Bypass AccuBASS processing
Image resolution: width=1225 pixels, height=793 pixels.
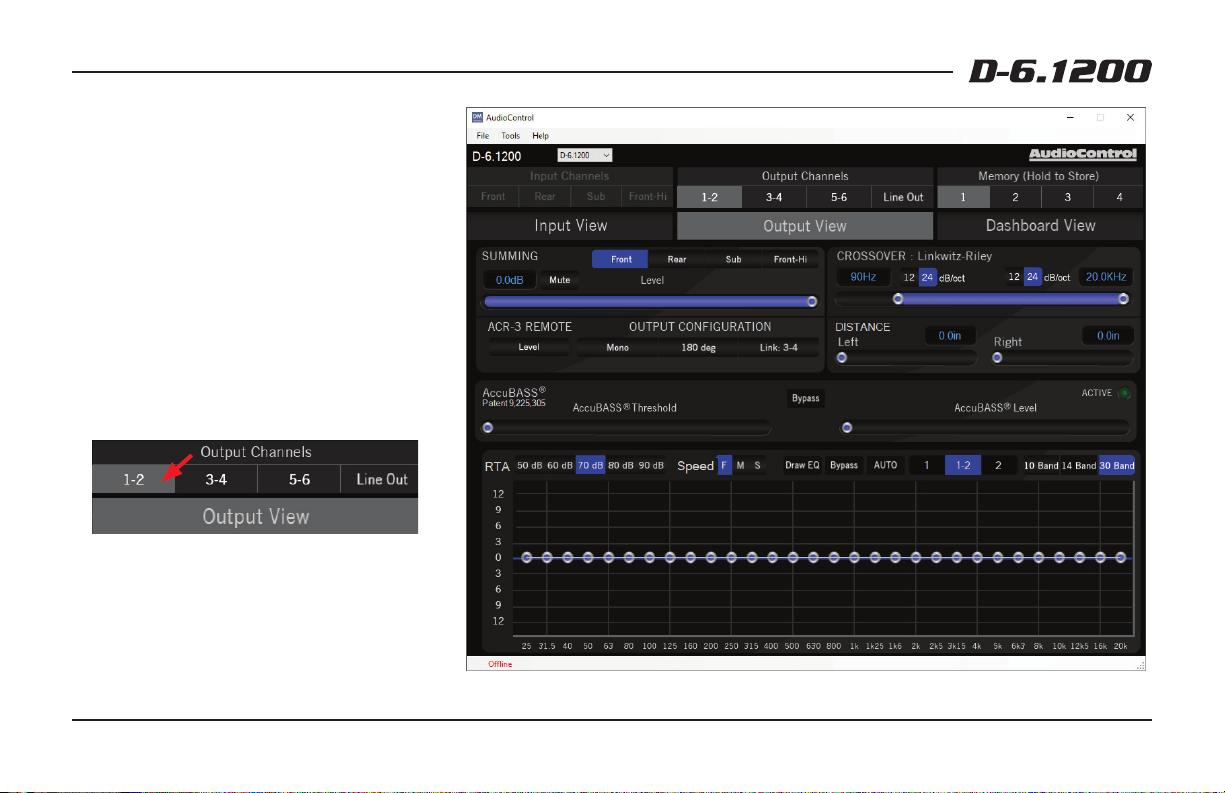[x=805, y=398]
